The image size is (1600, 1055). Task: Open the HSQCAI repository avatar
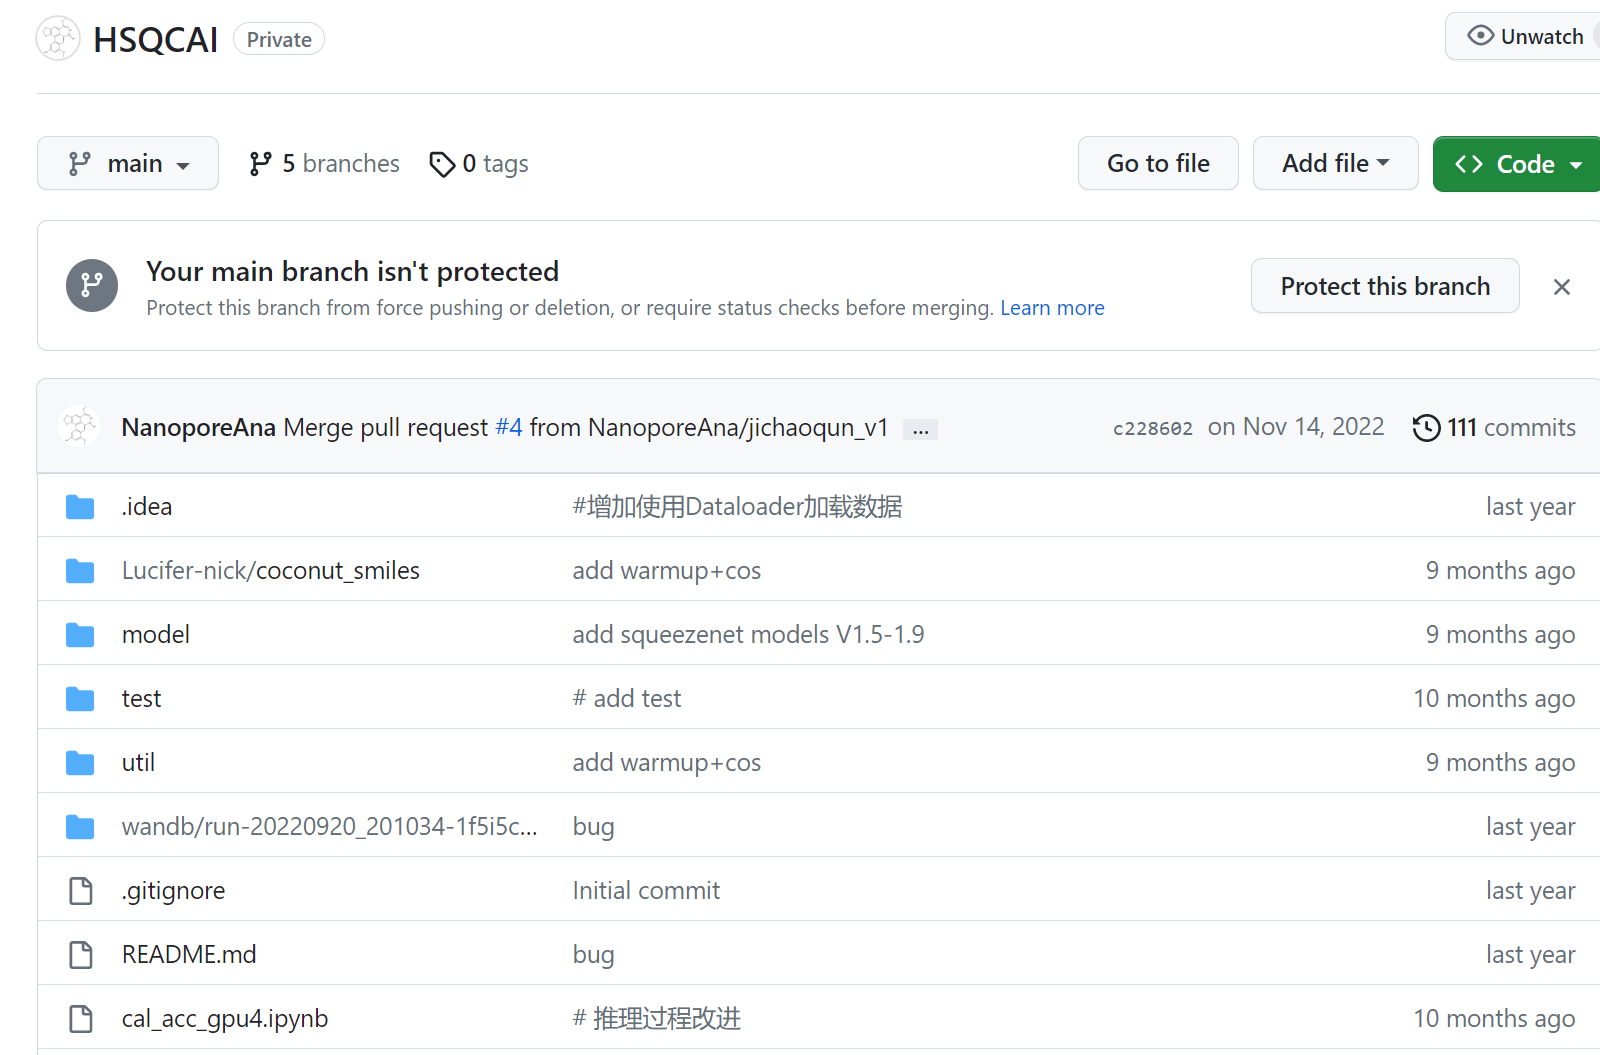pos(58,39)
